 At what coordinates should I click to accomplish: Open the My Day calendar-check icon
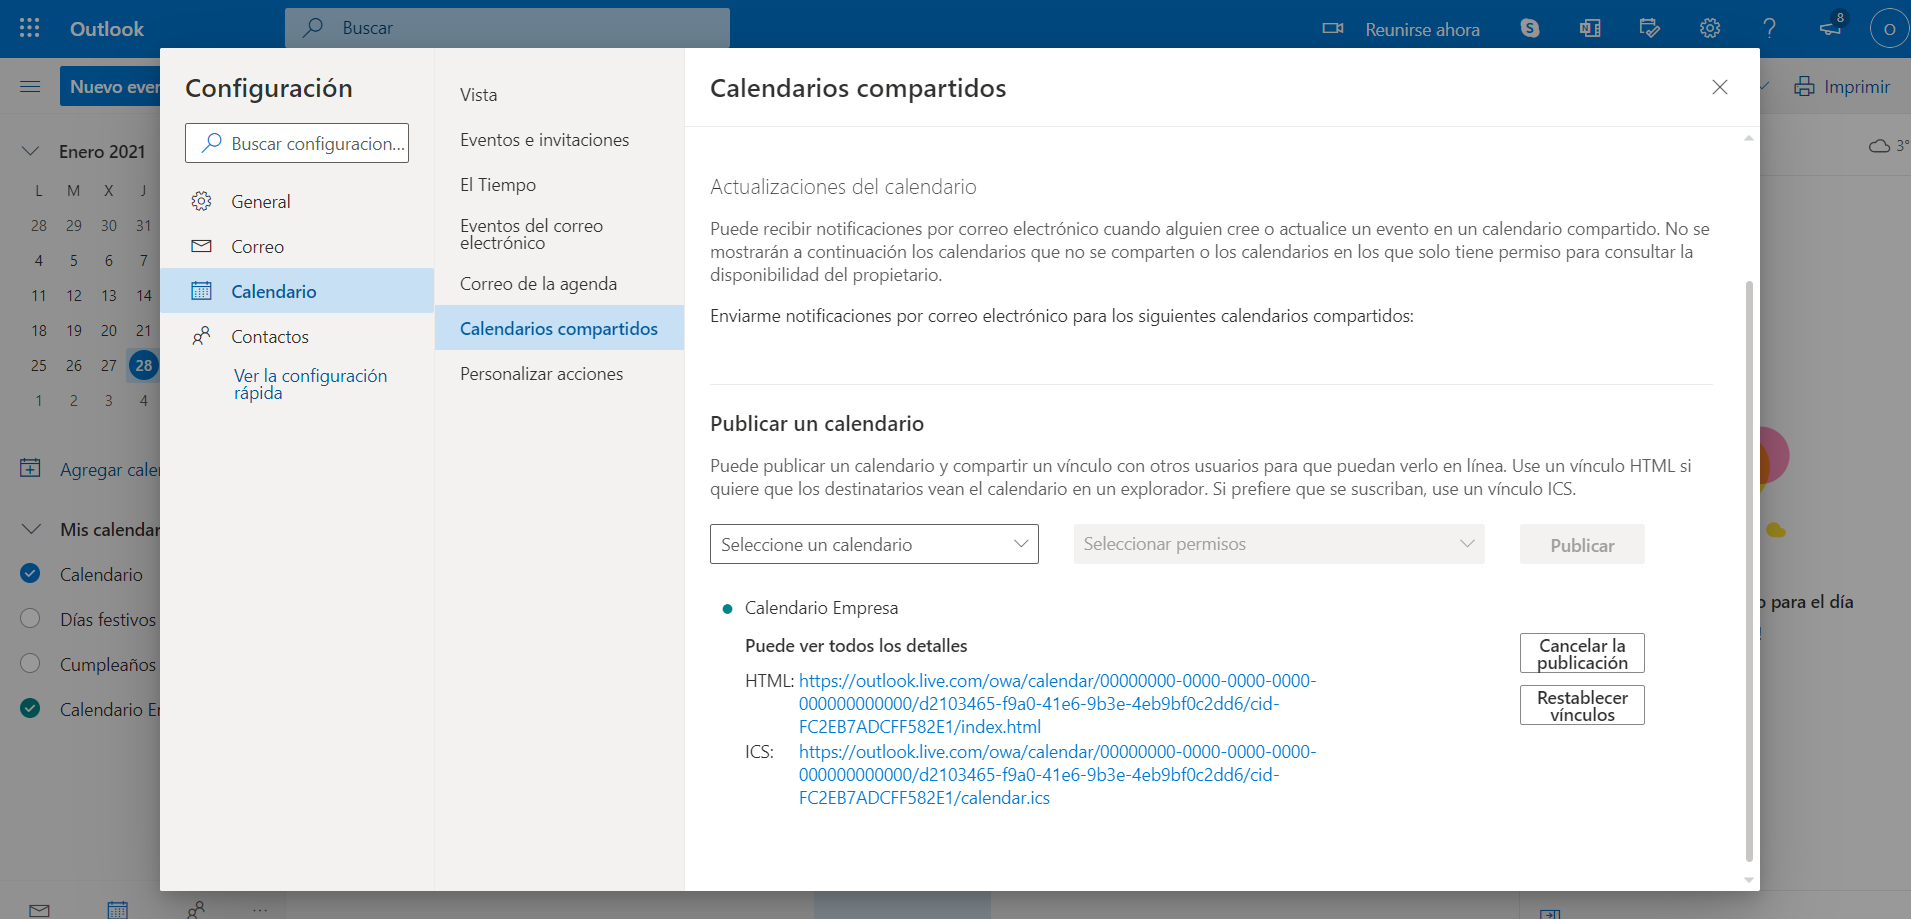click(1649, 28)
